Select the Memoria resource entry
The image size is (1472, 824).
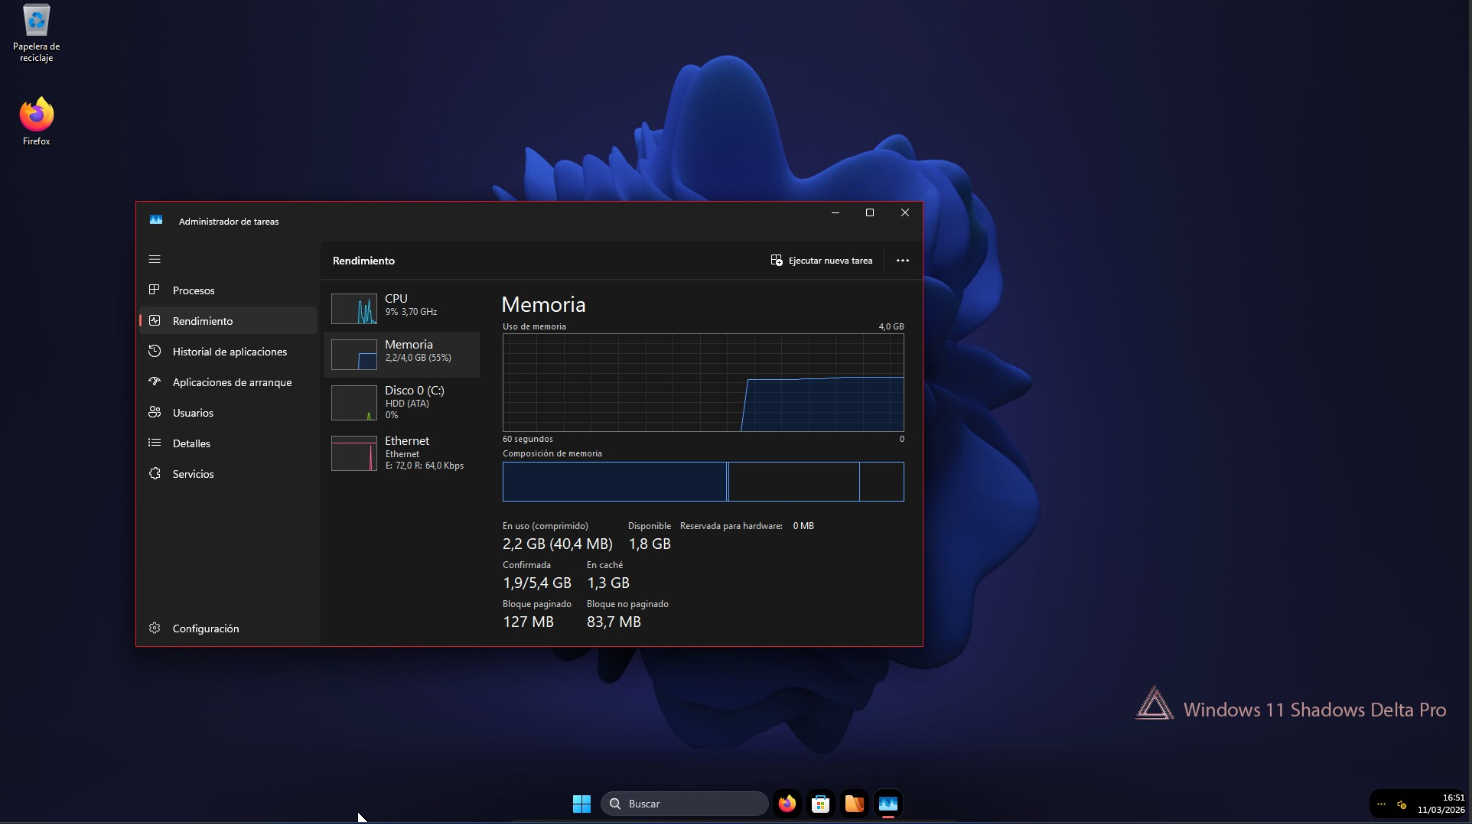pos(402,354)
